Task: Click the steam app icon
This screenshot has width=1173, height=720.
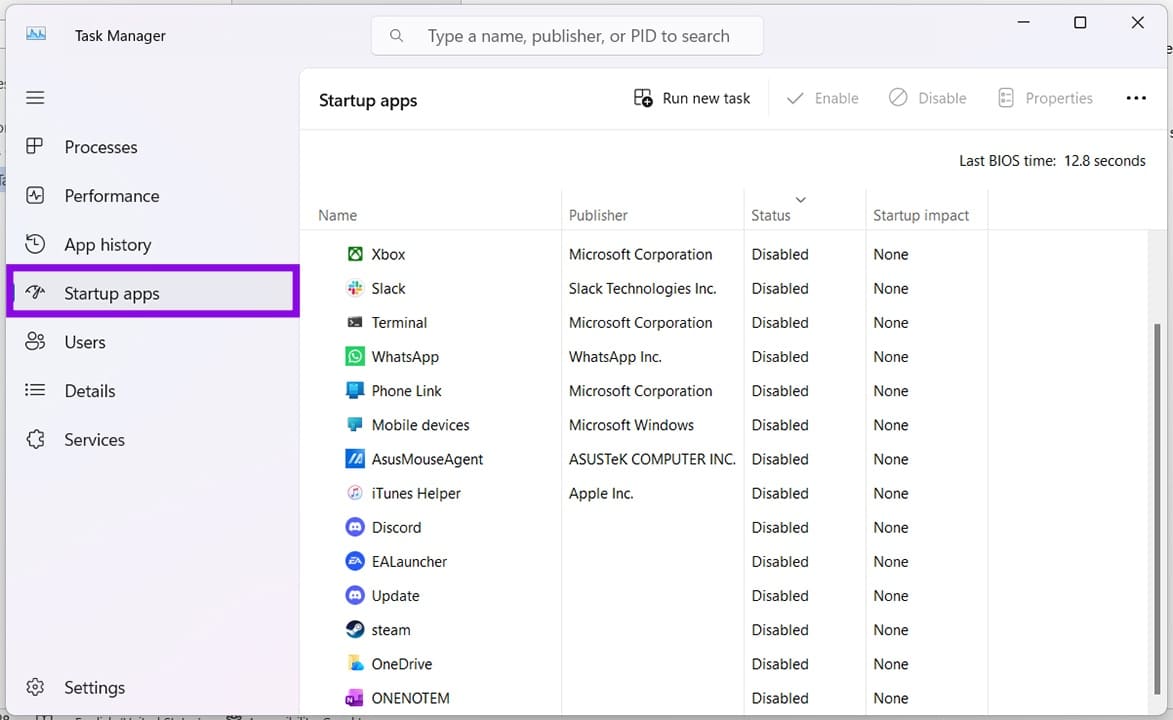Action: (355, 629)
